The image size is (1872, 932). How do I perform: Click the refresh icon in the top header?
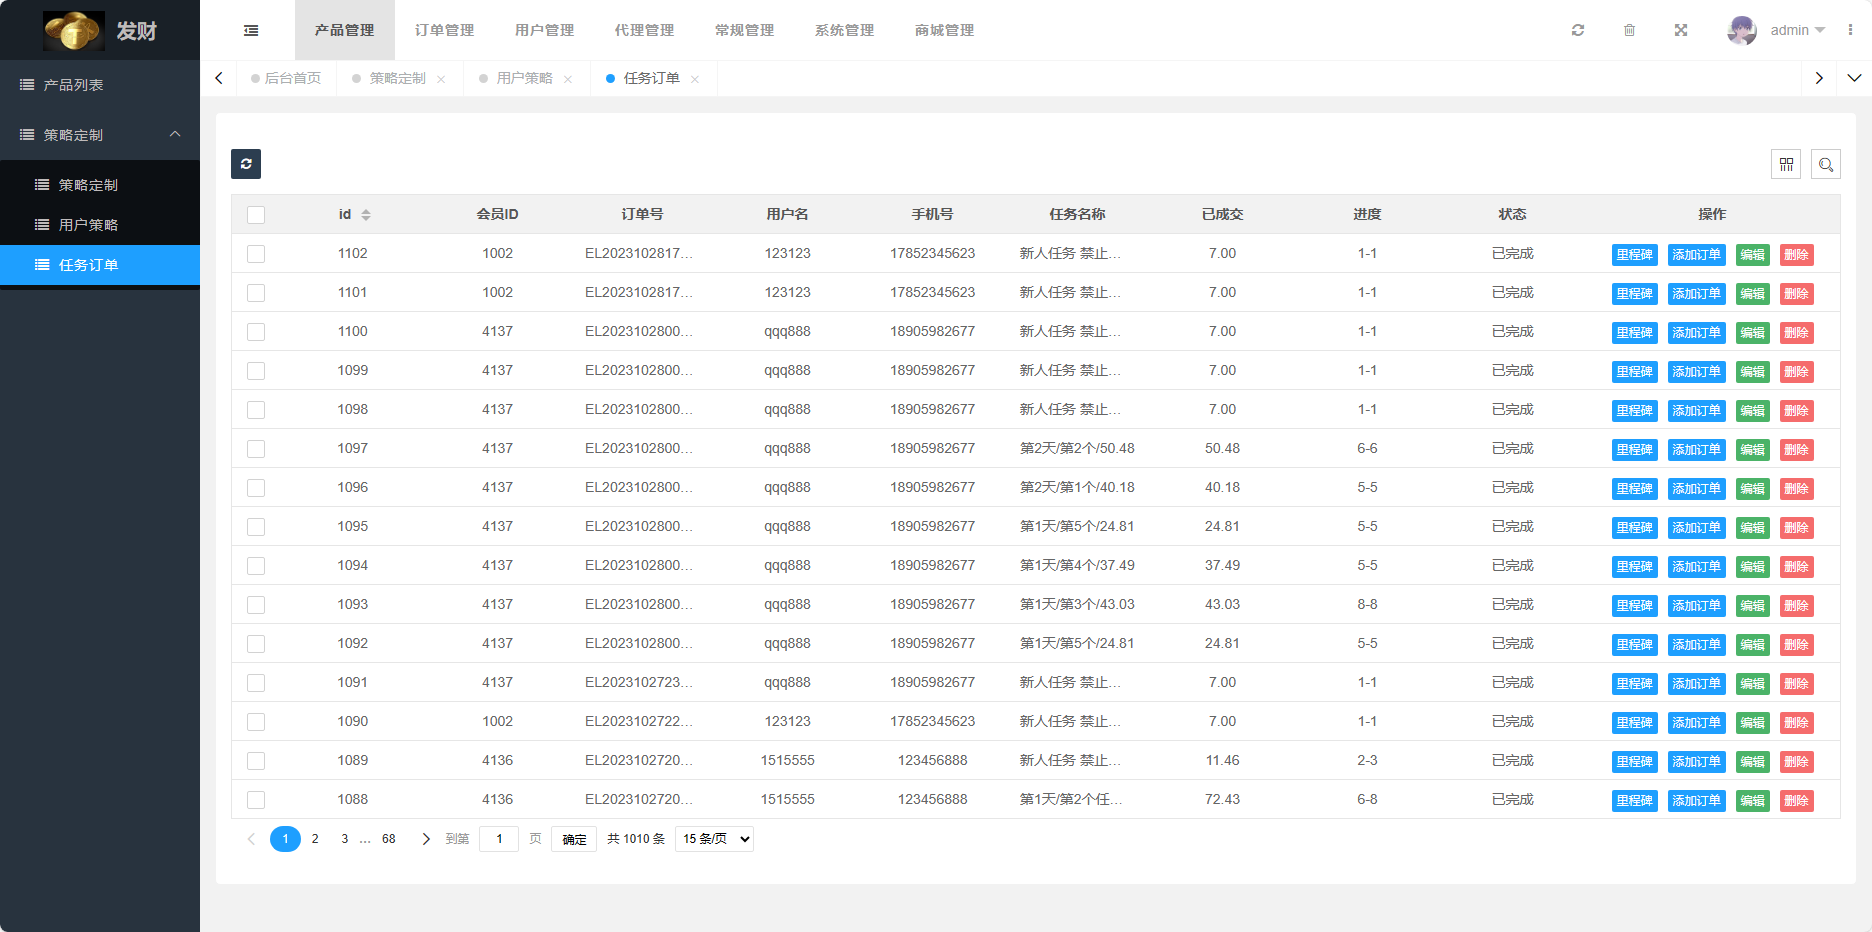pos(1578,30)
